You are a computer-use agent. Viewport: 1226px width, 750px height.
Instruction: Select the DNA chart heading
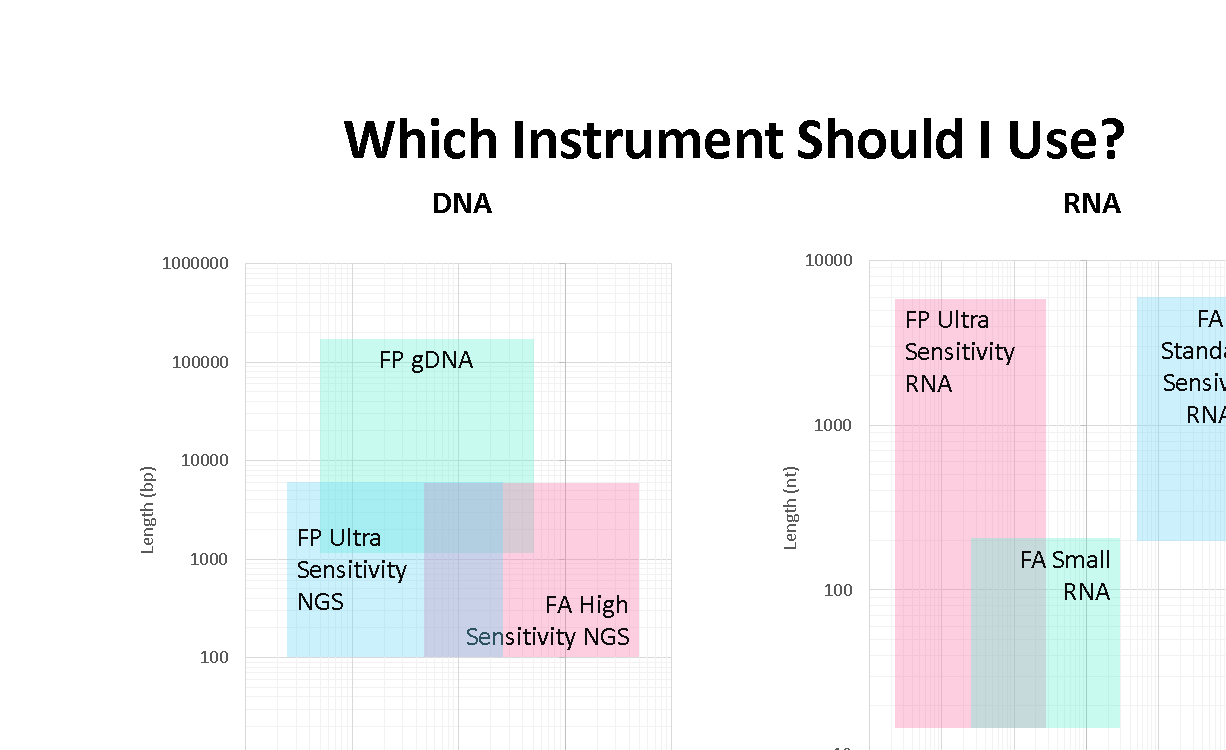point(462,204)
